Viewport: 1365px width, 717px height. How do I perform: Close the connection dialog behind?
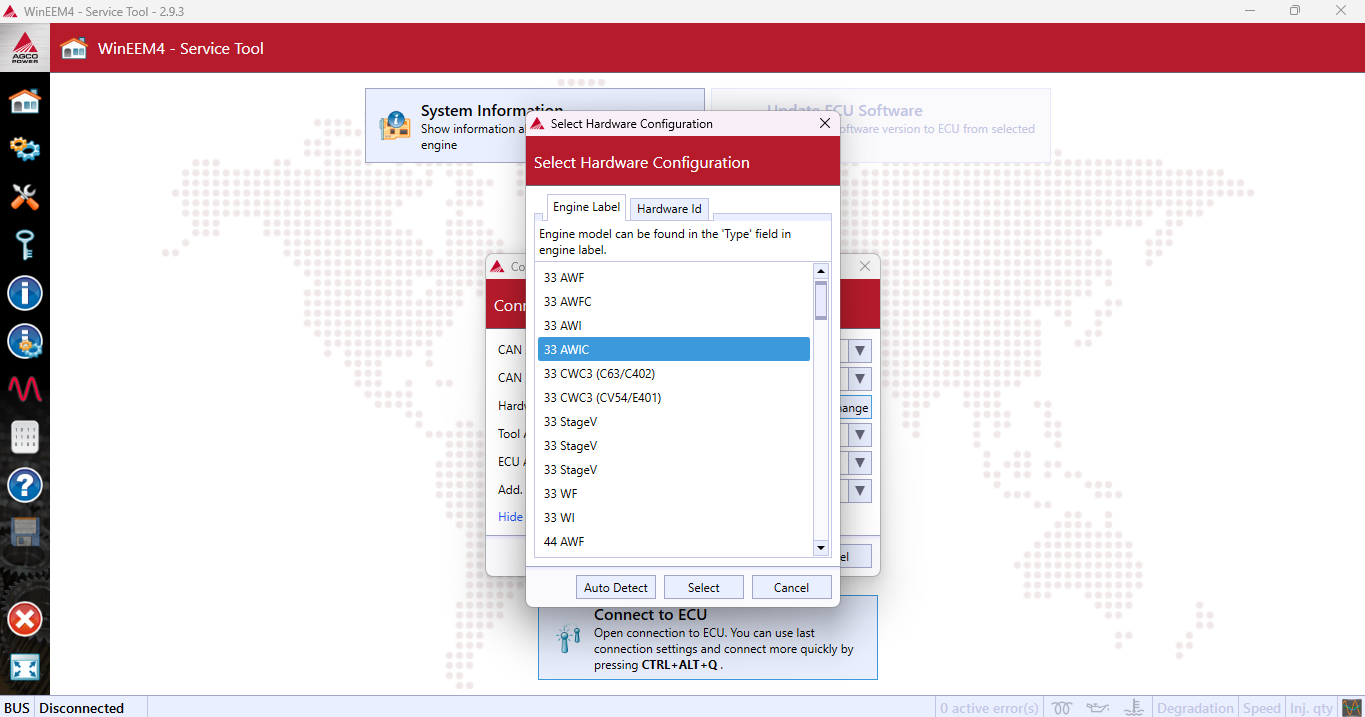[x=865, y=267]
